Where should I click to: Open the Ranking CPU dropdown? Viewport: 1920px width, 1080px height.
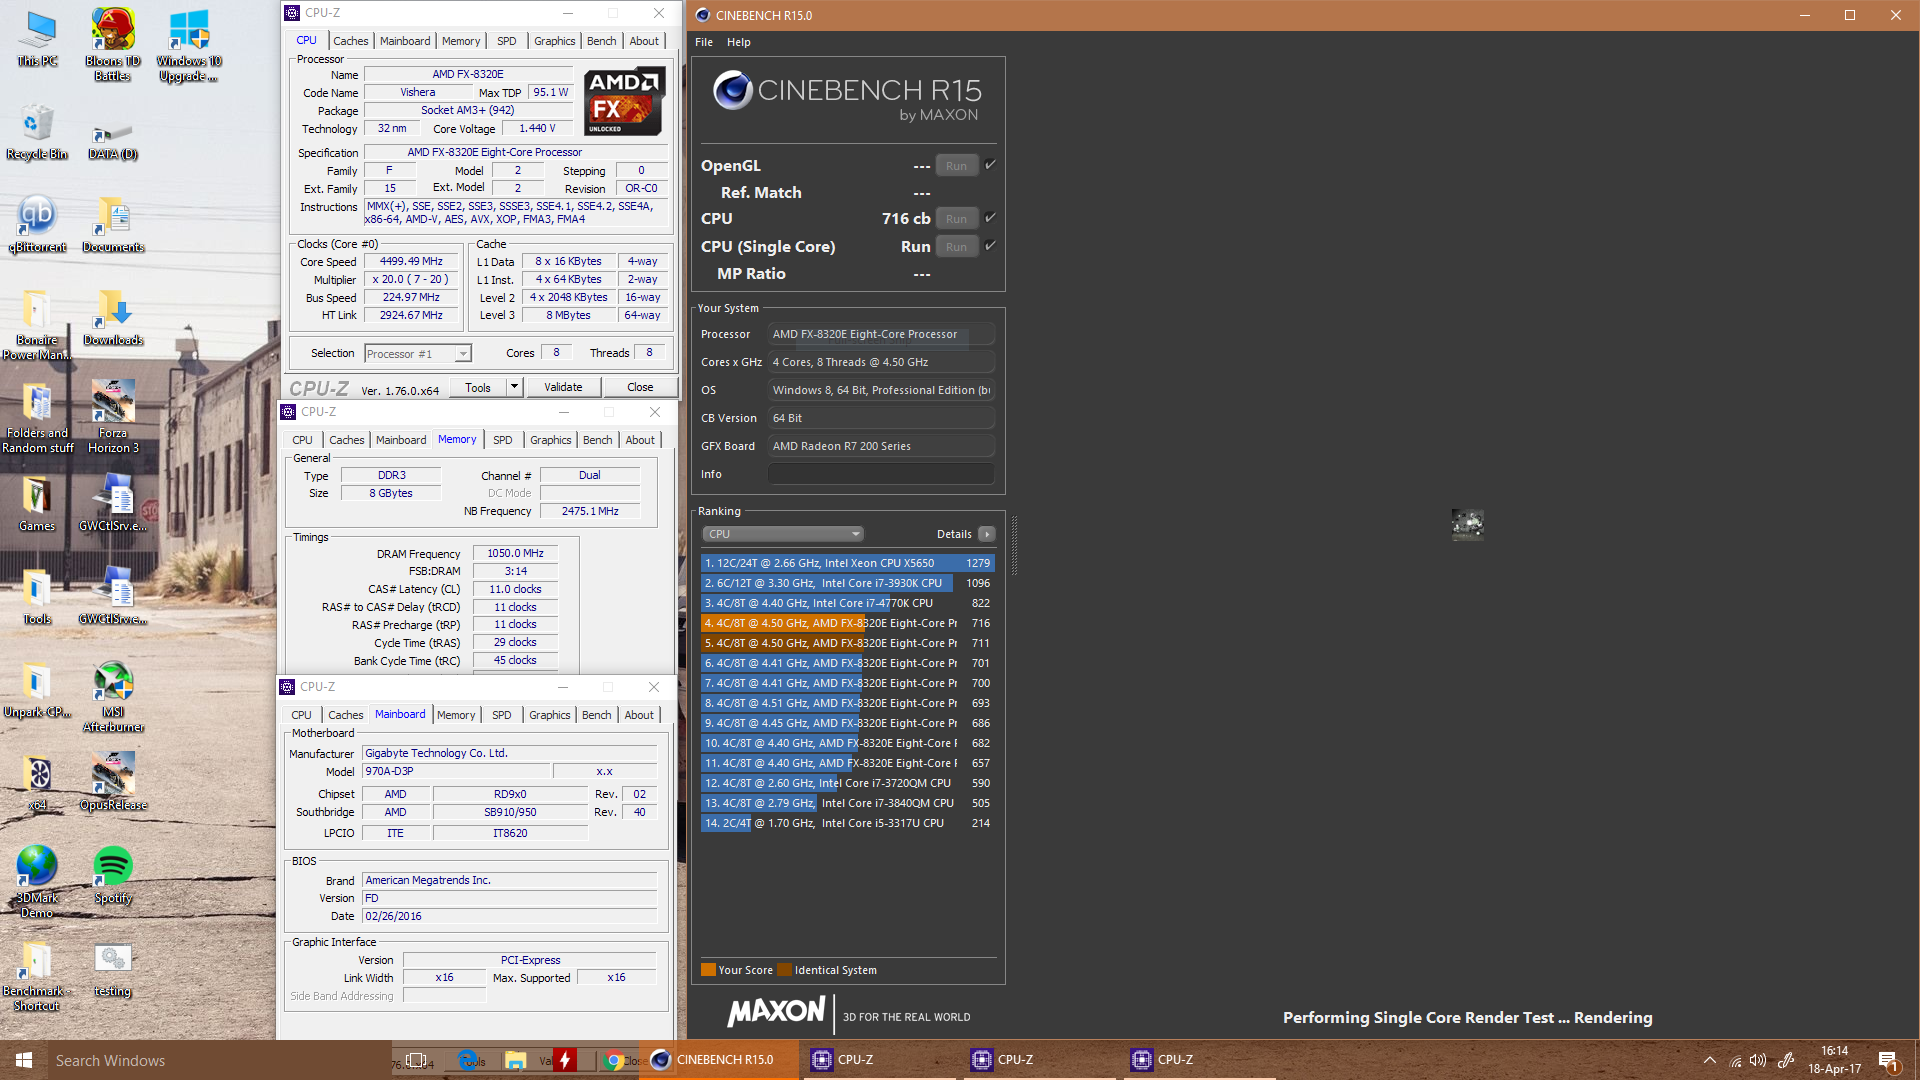coord(782,534)
